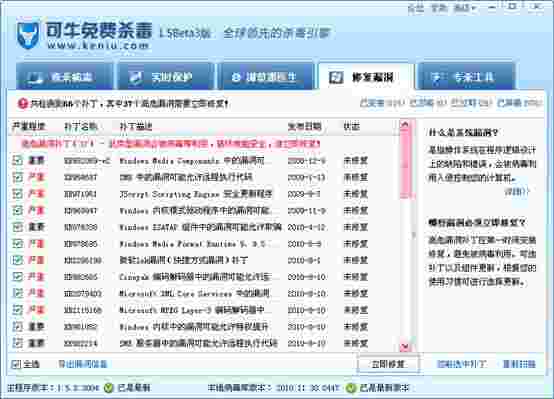Screen dimensions: 554x399
Task: Open the third tab with the globe icon
Action: 266,77
